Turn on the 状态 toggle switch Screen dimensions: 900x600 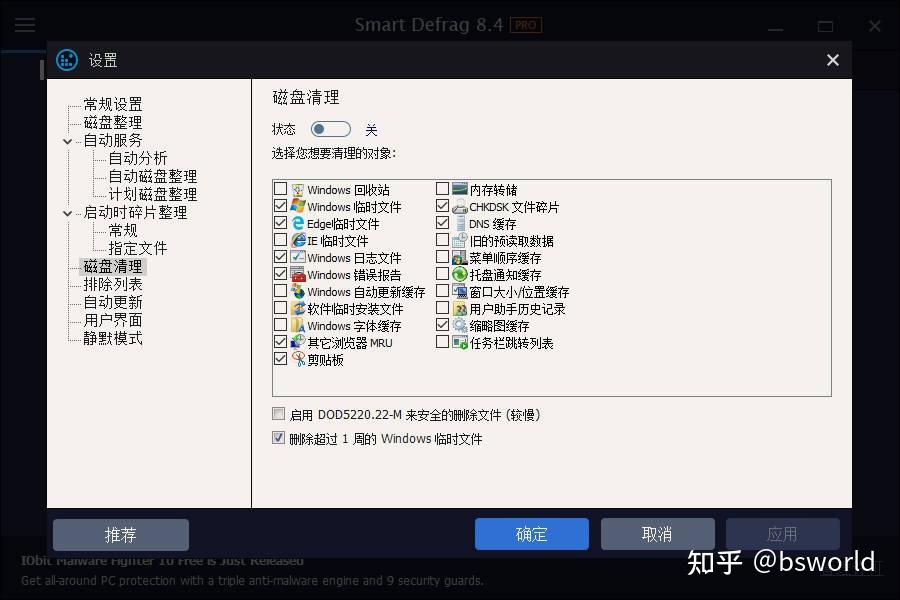point(330,128)
